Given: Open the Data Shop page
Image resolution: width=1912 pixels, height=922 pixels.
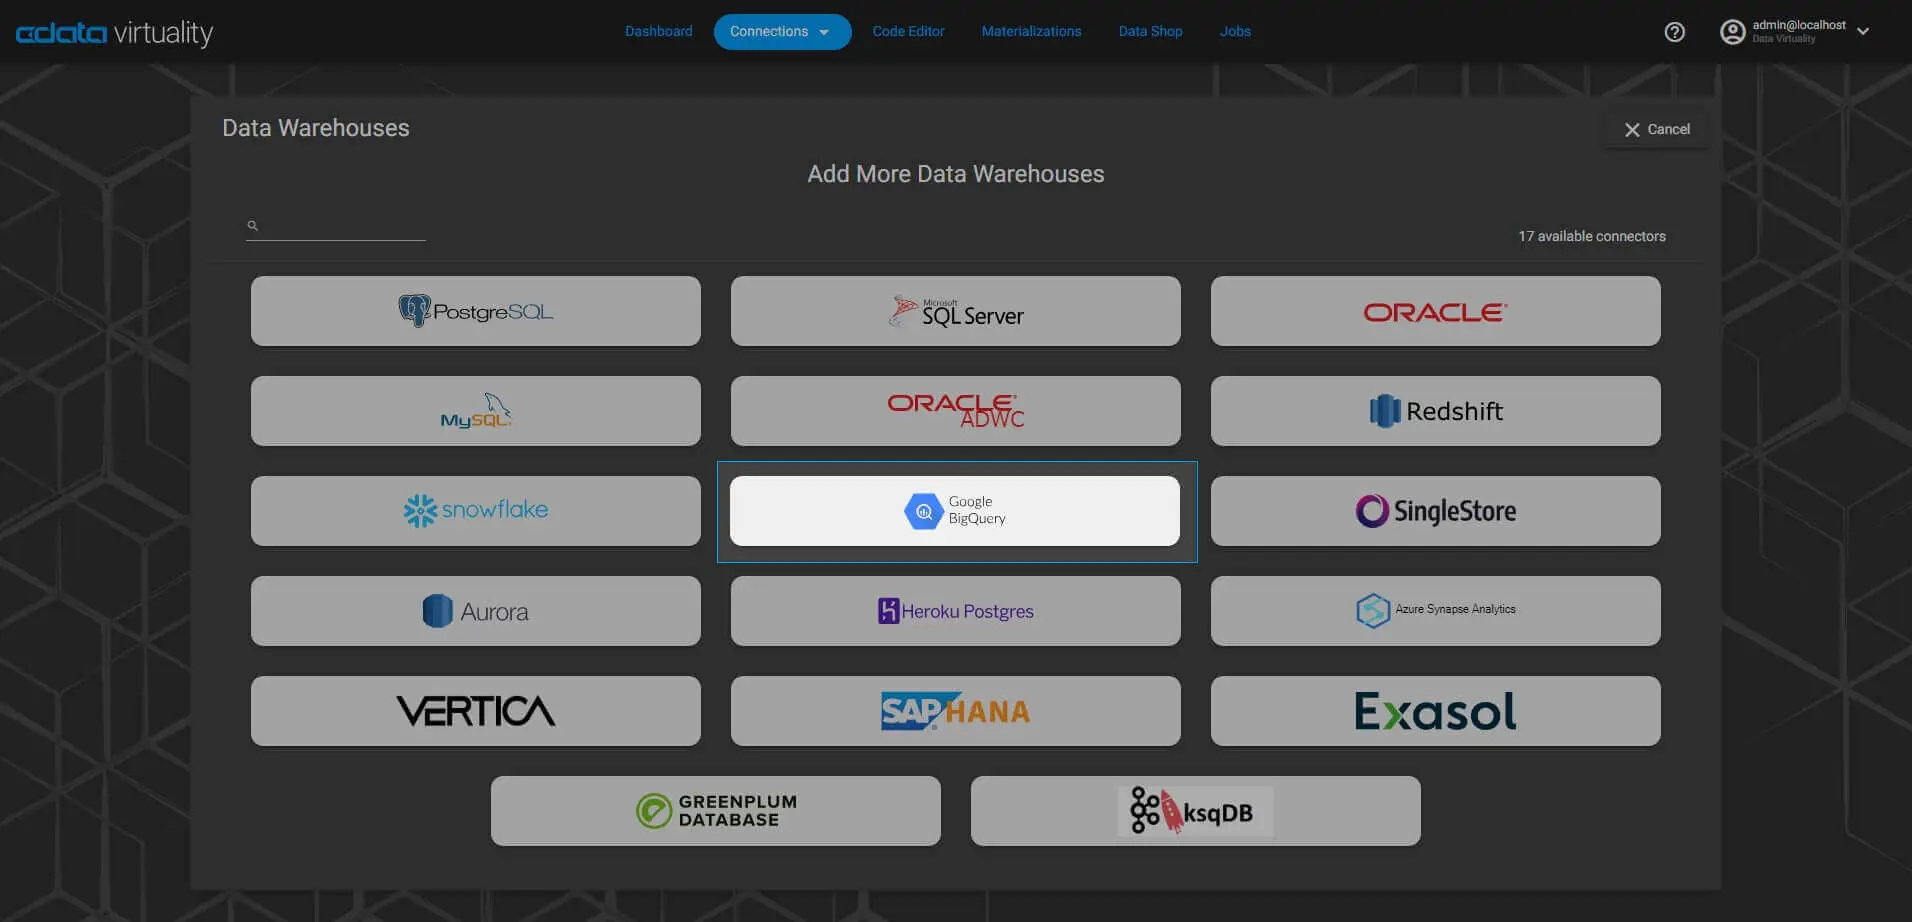Looking at the screenshot, I should tap(1150, 32).
